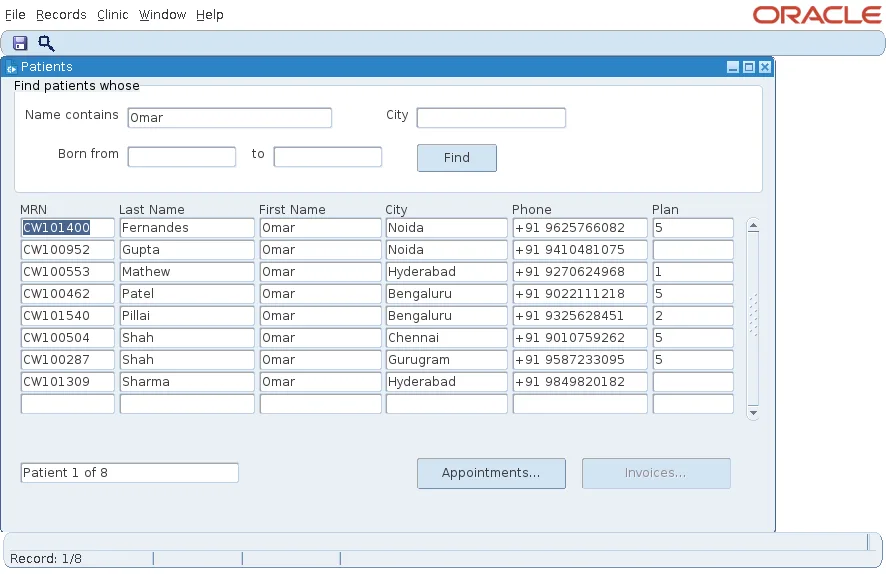Click phone +91 9270624968
Screen dimensions: 886x574
pos(580,272)
